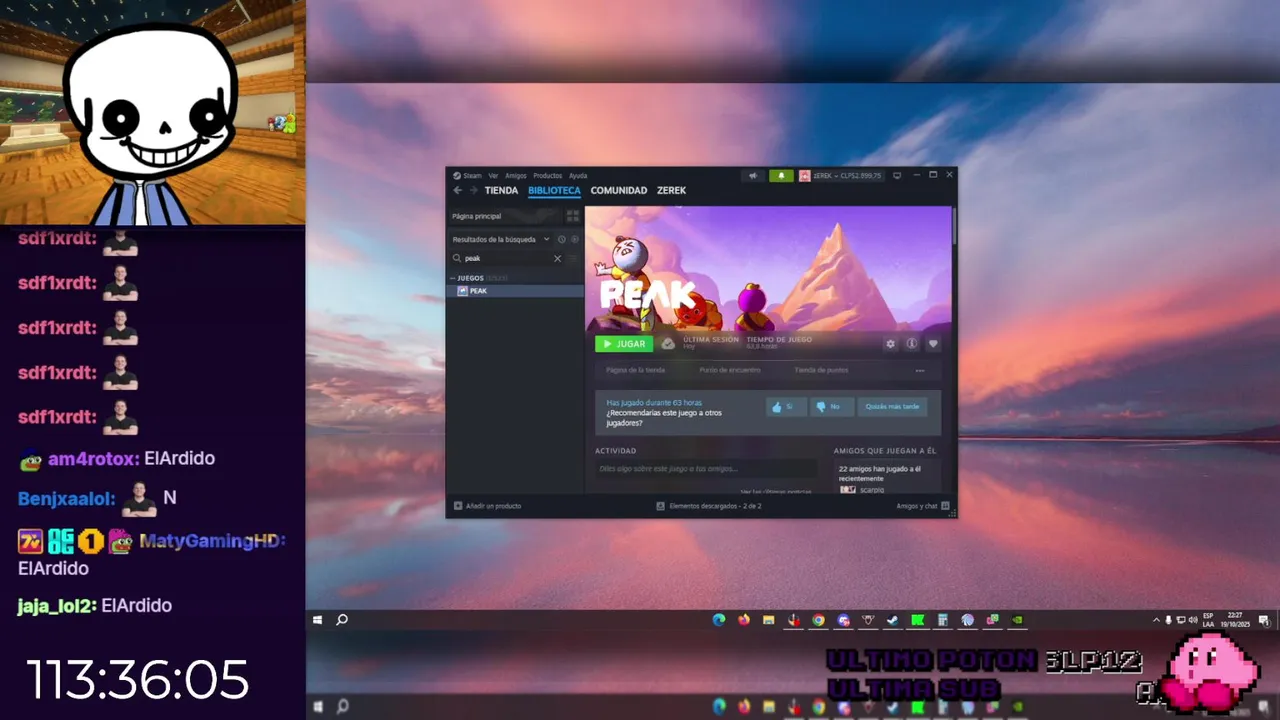Open the PEAK game settings gear

click(x=891, y=344)
